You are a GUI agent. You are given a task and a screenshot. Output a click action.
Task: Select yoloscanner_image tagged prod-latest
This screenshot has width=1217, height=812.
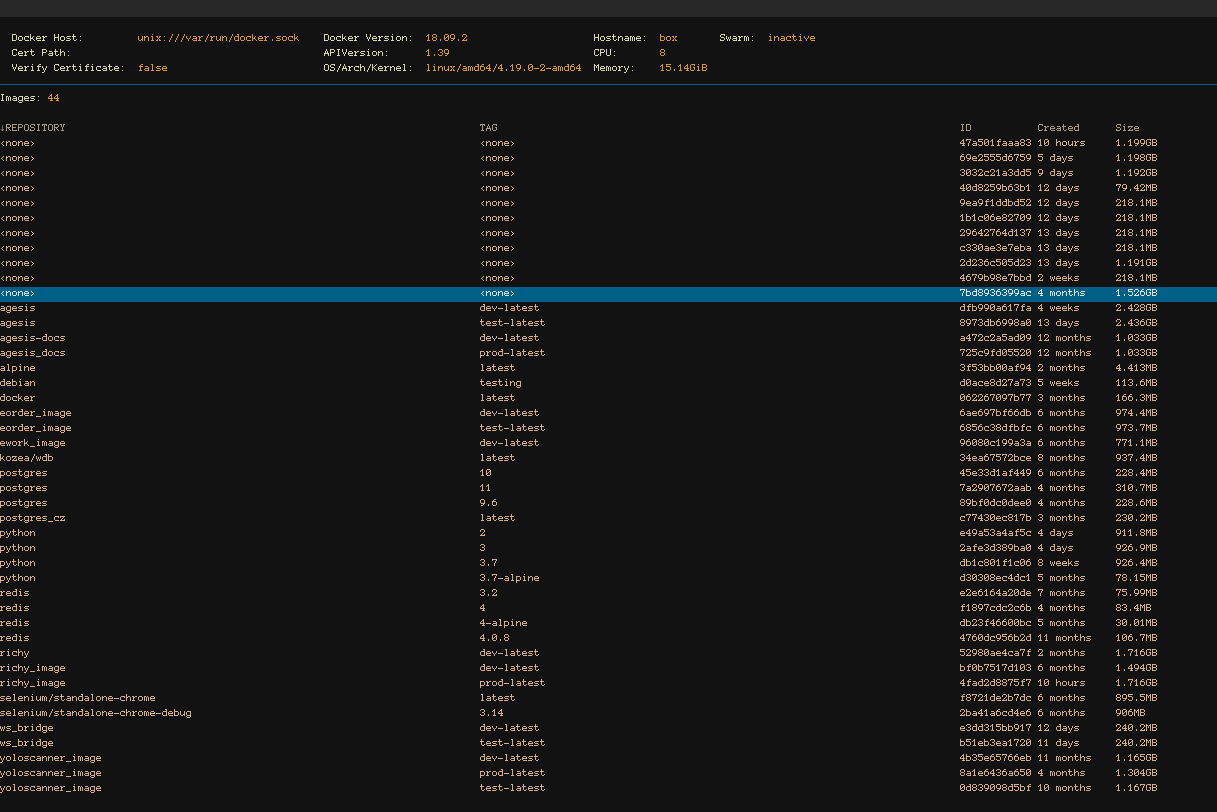point(608,773)
